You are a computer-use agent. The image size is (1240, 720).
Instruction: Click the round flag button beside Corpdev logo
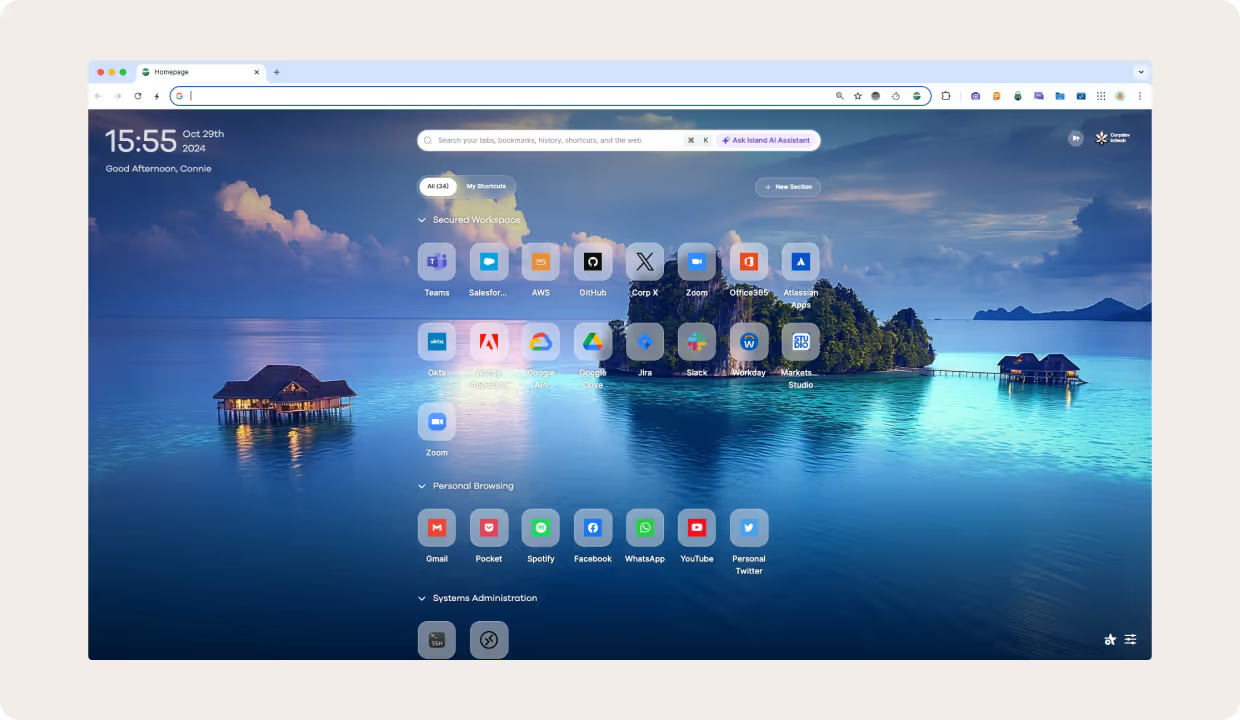[1075, 139]
